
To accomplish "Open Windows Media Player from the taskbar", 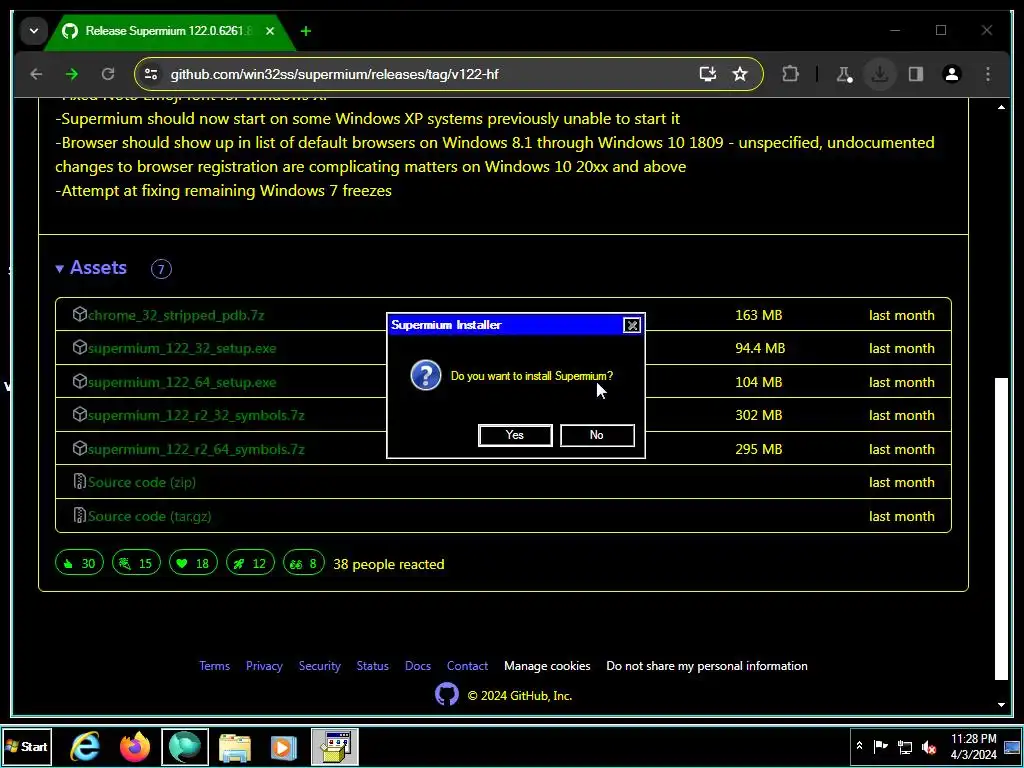I will click(283, 746).
